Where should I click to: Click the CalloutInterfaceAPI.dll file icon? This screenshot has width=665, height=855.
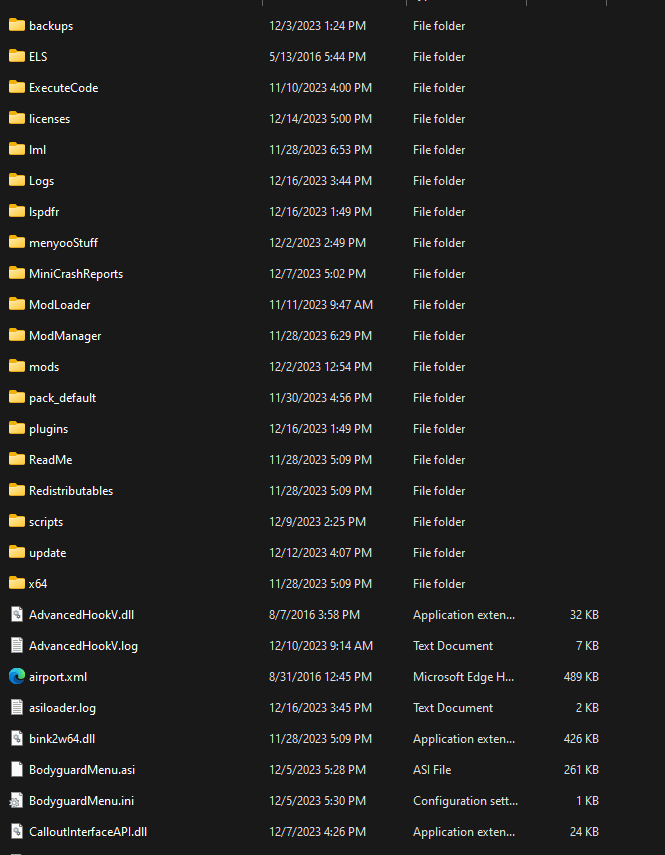coord(17,832)
